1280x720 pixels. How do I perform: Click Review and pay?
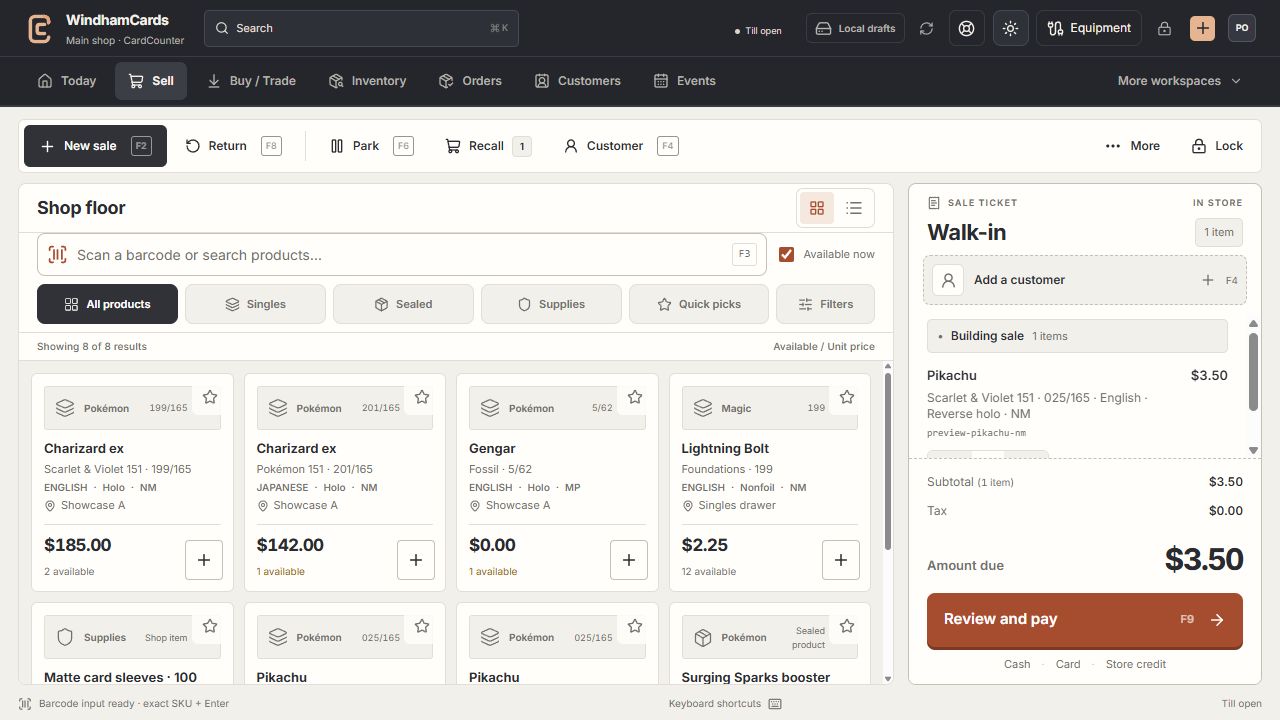coord(1085,620)
